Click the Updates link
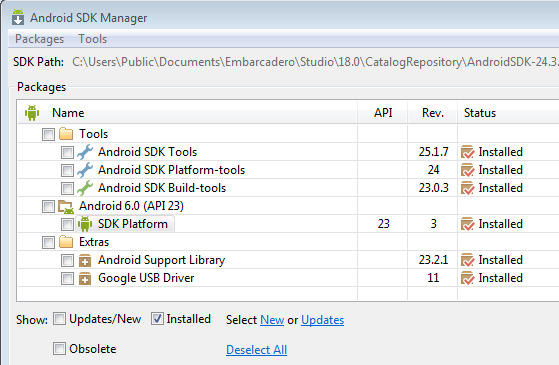The height and width of the screenshot is (365, 559). coord(323,320)
